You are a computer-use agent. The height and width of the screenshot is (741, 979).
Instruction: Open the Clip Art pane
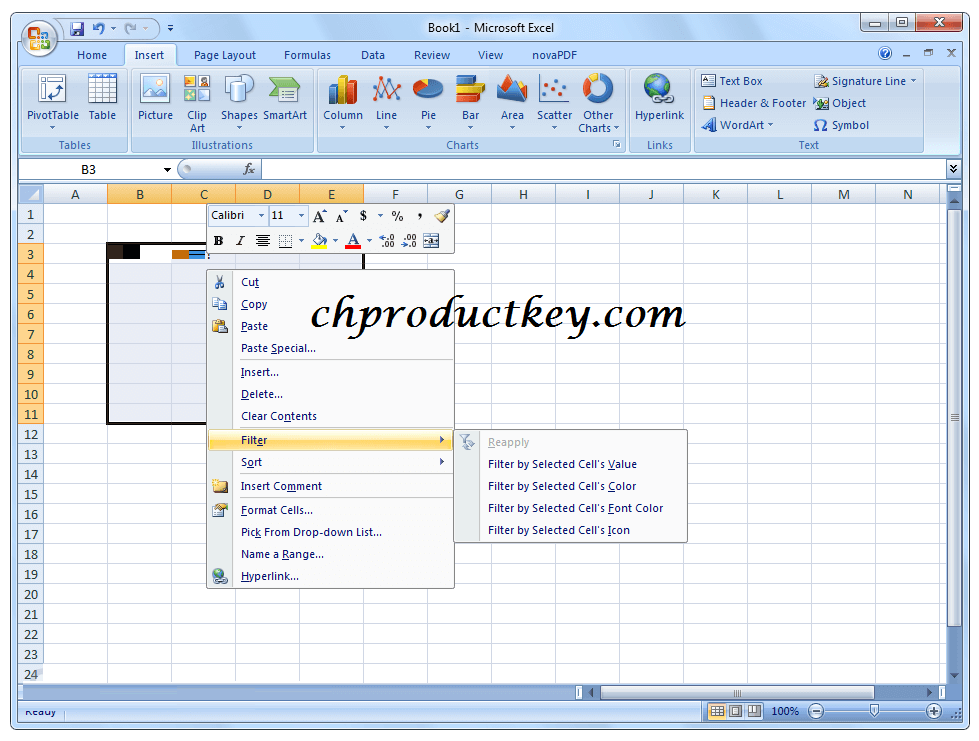[x=197, y=103]
